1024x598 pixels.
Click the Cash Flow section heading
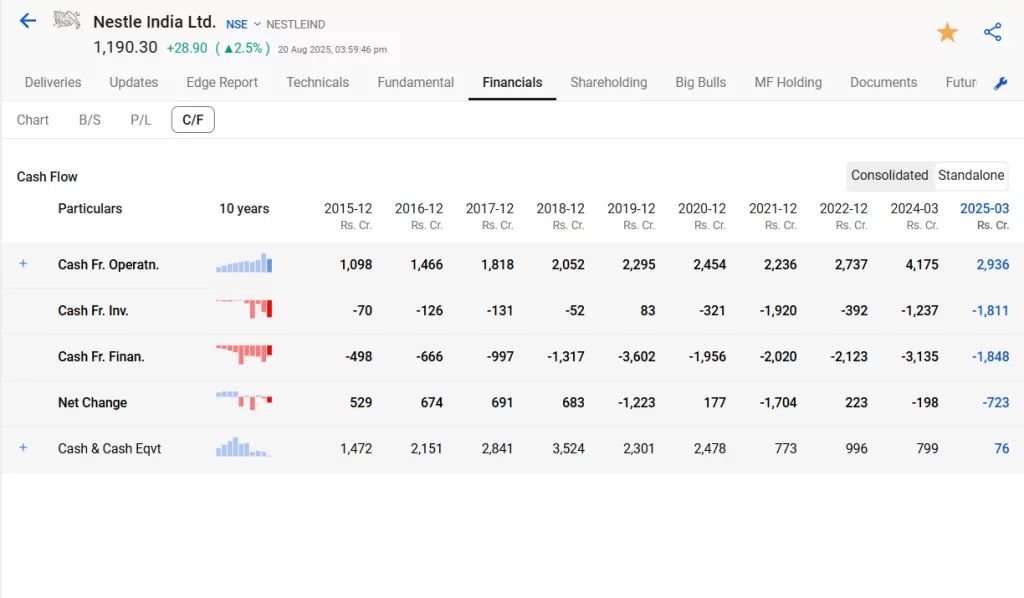[x=47, y=176]
